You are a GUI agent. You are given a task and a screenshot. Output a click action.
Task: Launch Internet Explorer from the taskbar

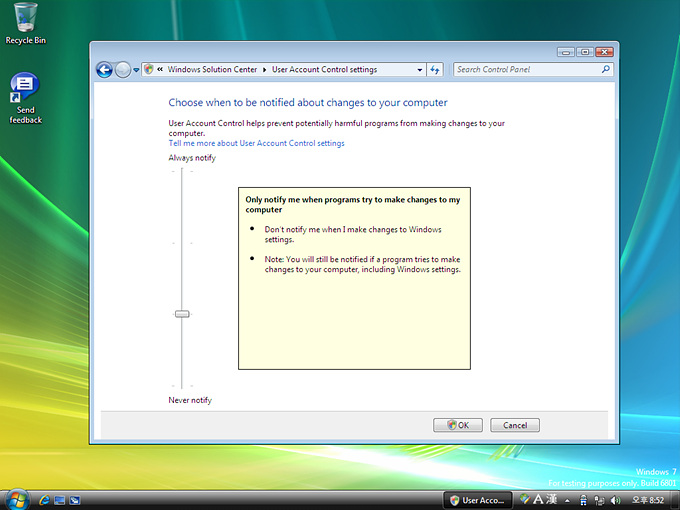tap(44, 500)
